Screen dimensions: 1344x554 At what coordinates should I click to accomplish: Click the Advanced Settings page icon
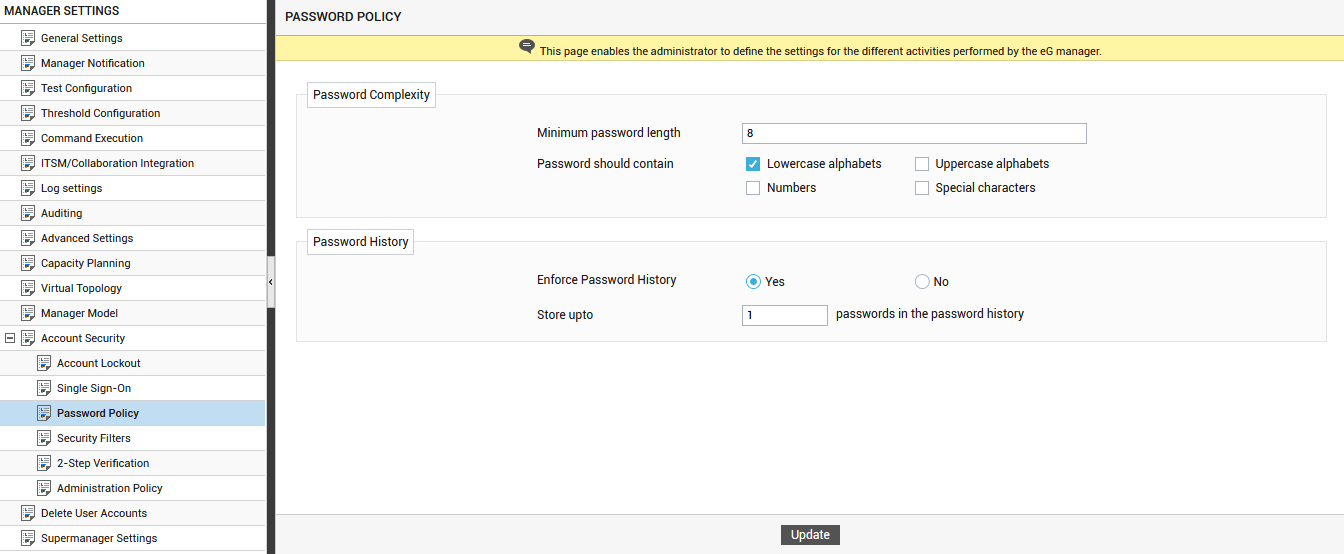pos(28,238)
